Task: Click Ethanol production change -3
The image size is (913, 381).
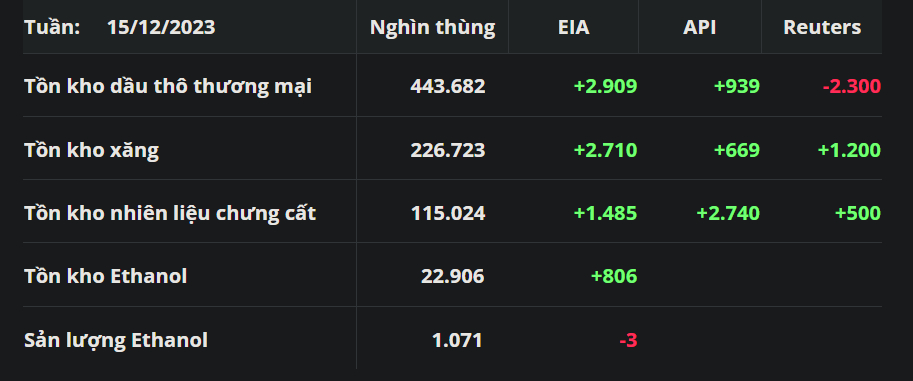Action: point(628,340)
